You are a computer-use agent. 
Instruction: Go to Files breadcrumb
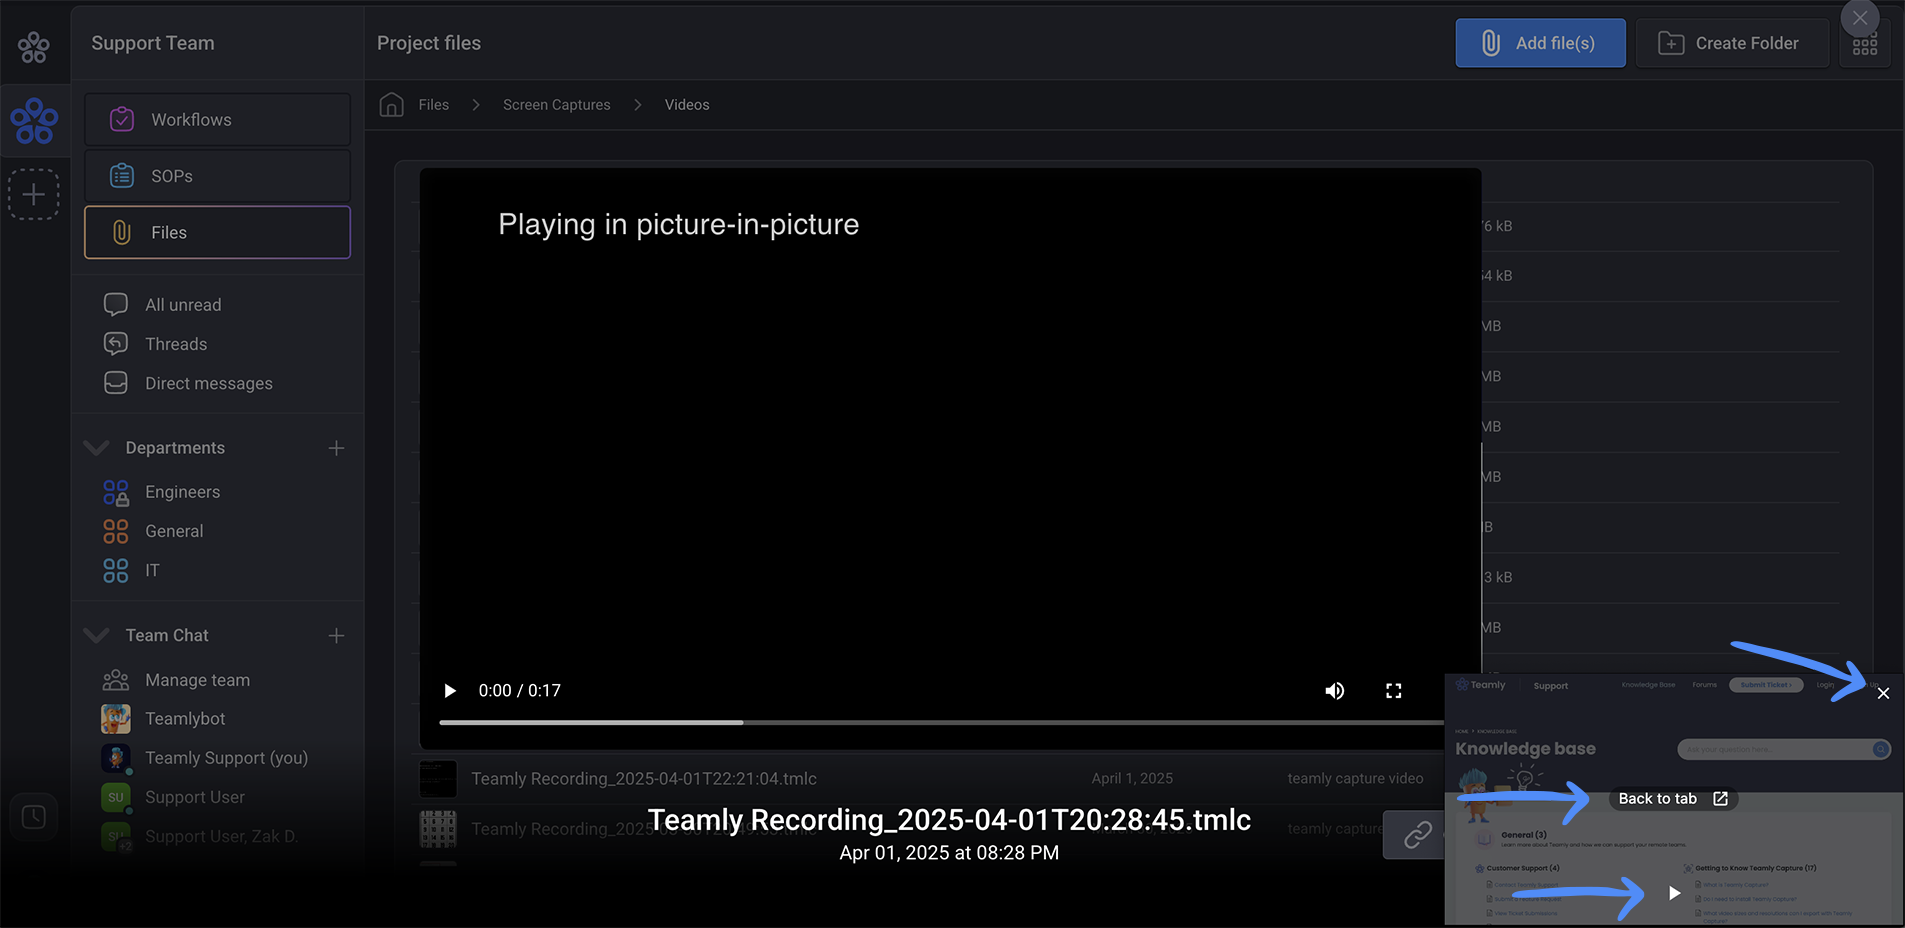click(x=434, y=105)
